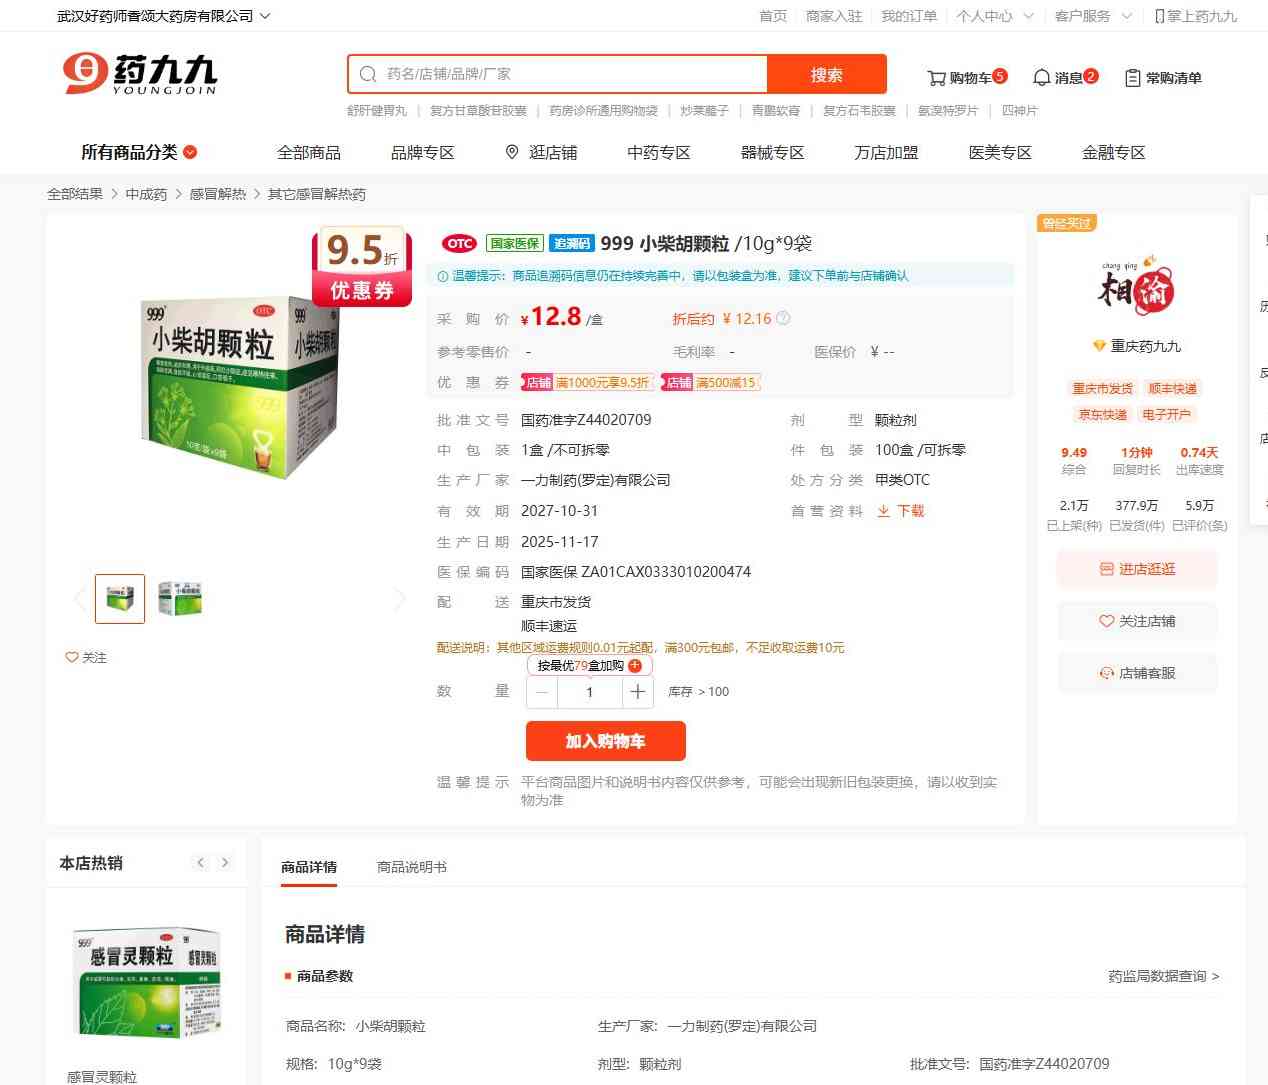
Task: Toggle 关注店铺 to follow the store
Action: pyautogui.click(x=1137, y=621)
